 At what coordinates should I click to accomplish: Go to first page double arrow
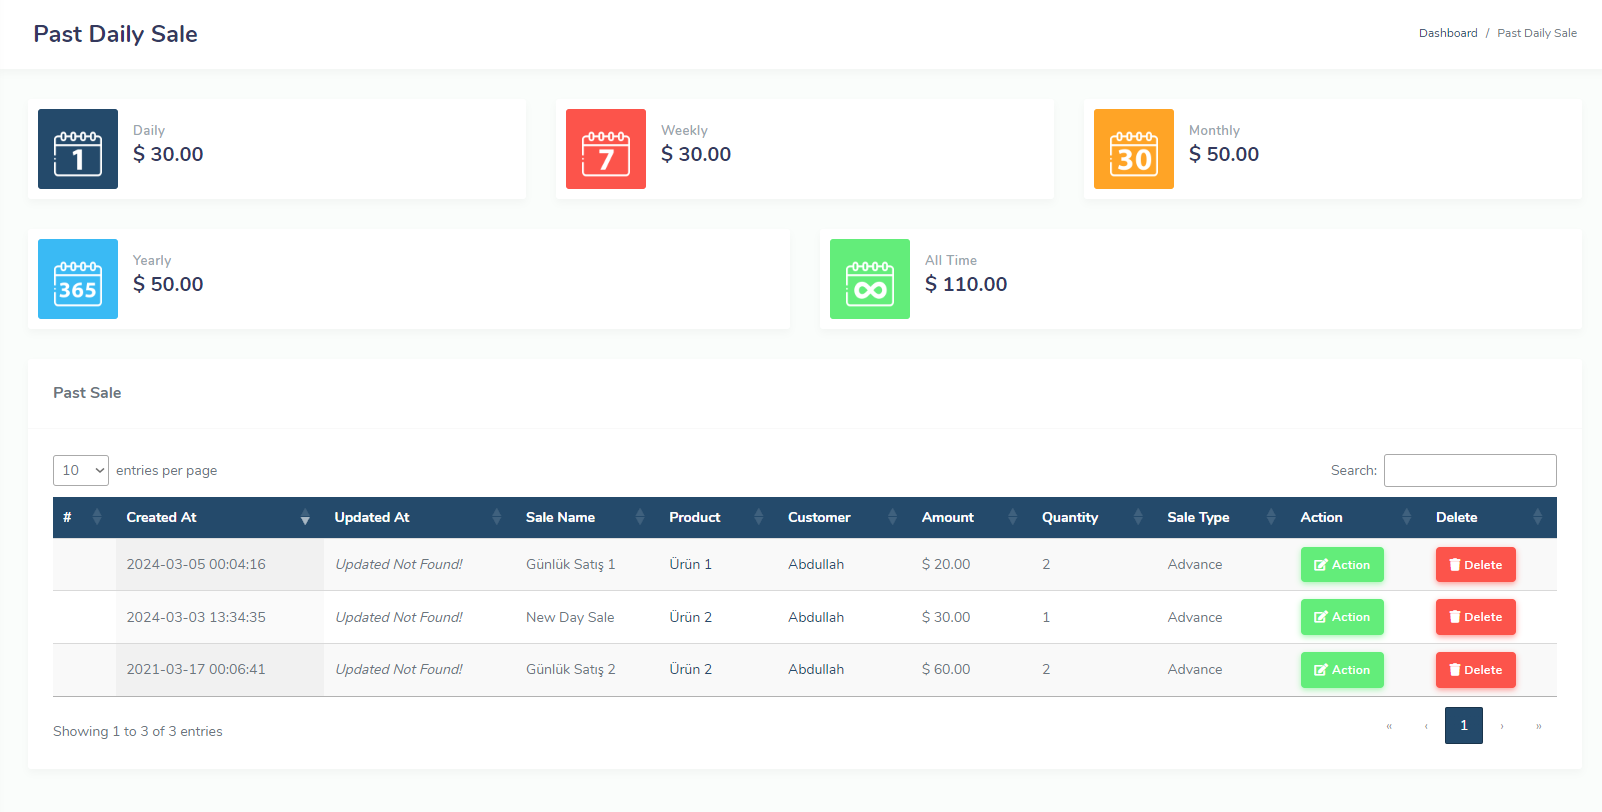(1389, 726)
